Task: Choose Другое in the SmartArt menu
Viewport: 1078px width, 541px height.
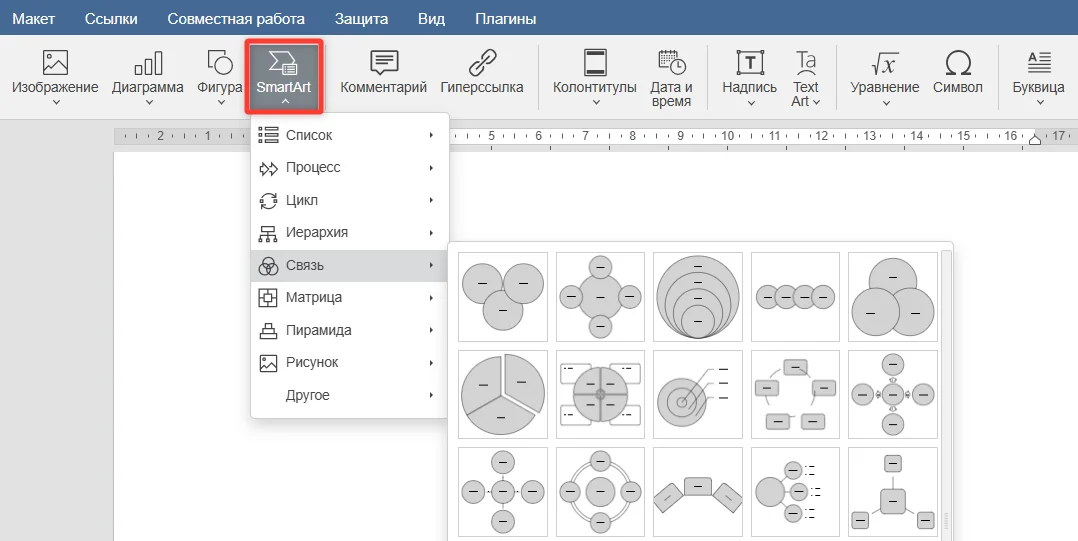Action: click(349, 395)
